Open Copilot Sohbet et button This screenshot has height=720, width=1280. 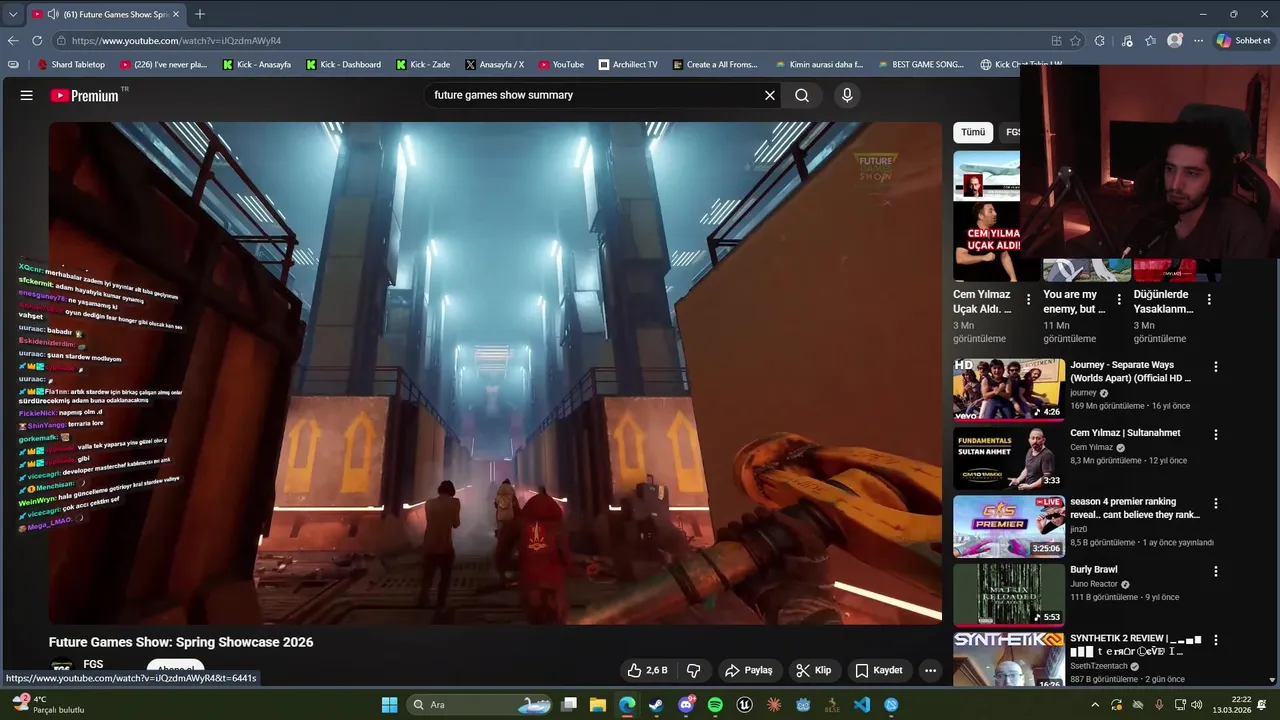coord(1243,41)
